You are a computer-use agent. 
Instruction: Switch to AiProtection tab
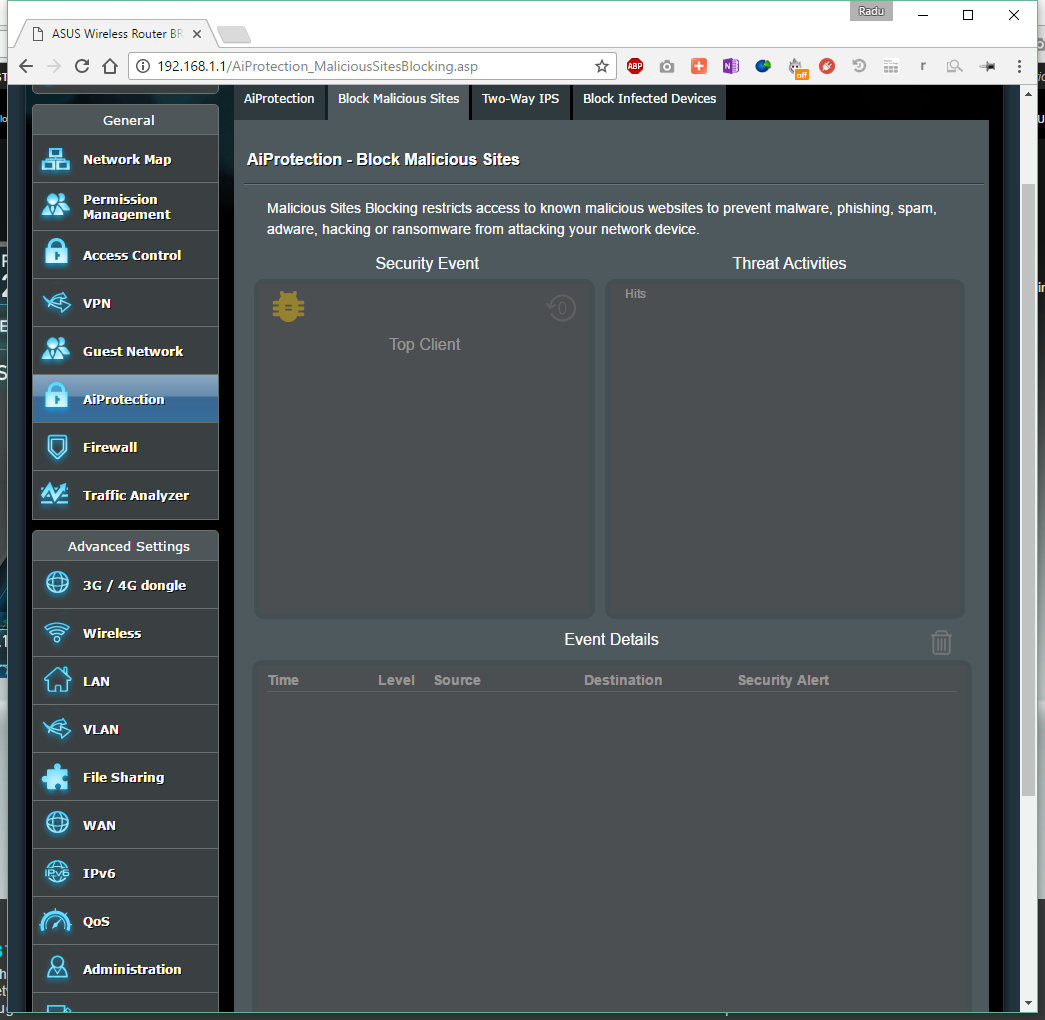click(x=279, y=99)
